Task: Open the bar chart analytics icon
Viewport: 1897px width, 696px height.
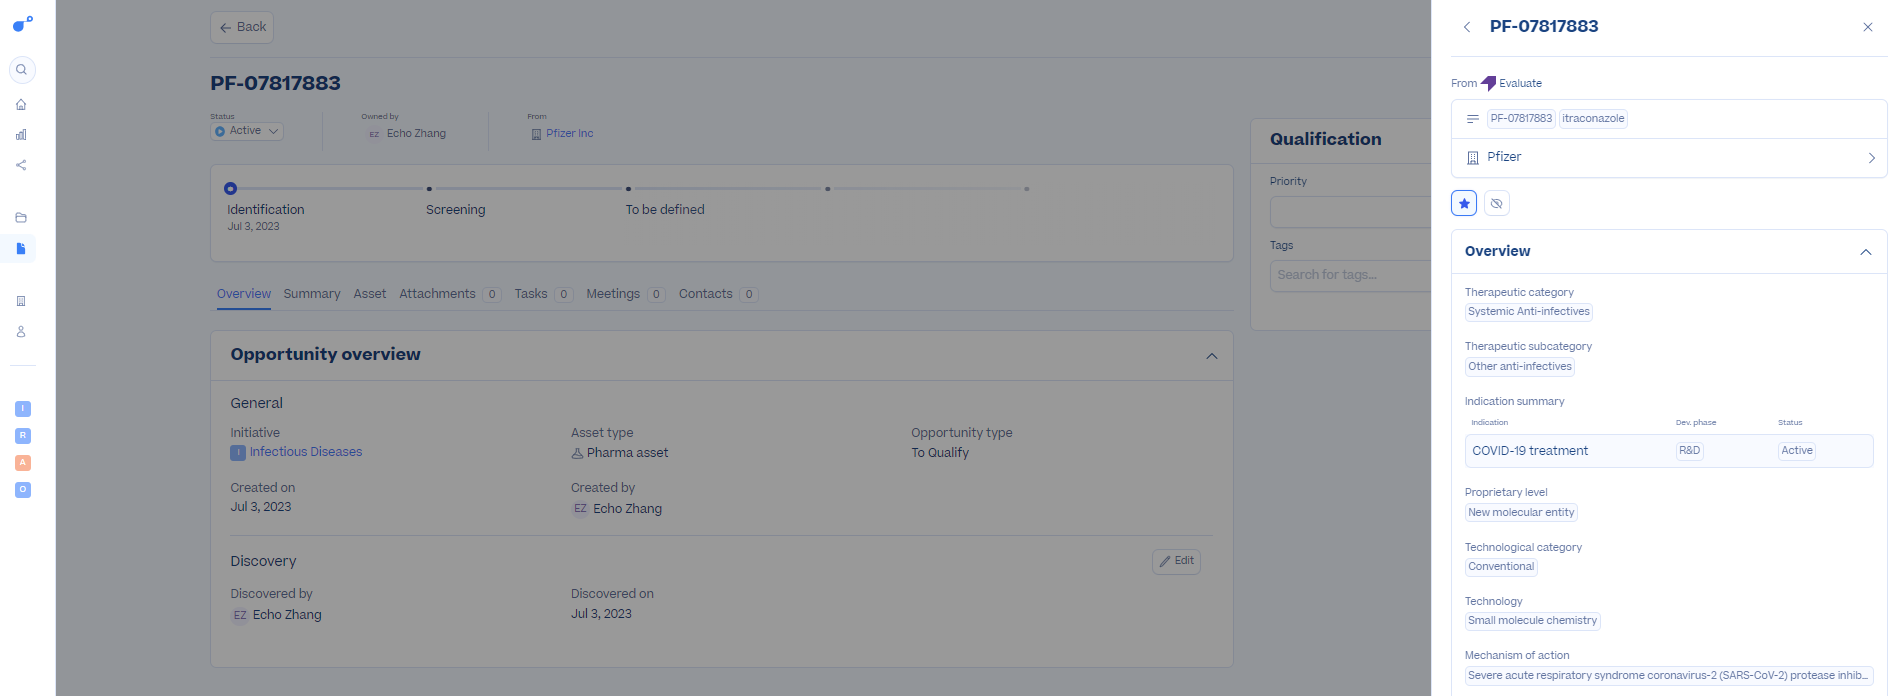Action: [21, 134]
